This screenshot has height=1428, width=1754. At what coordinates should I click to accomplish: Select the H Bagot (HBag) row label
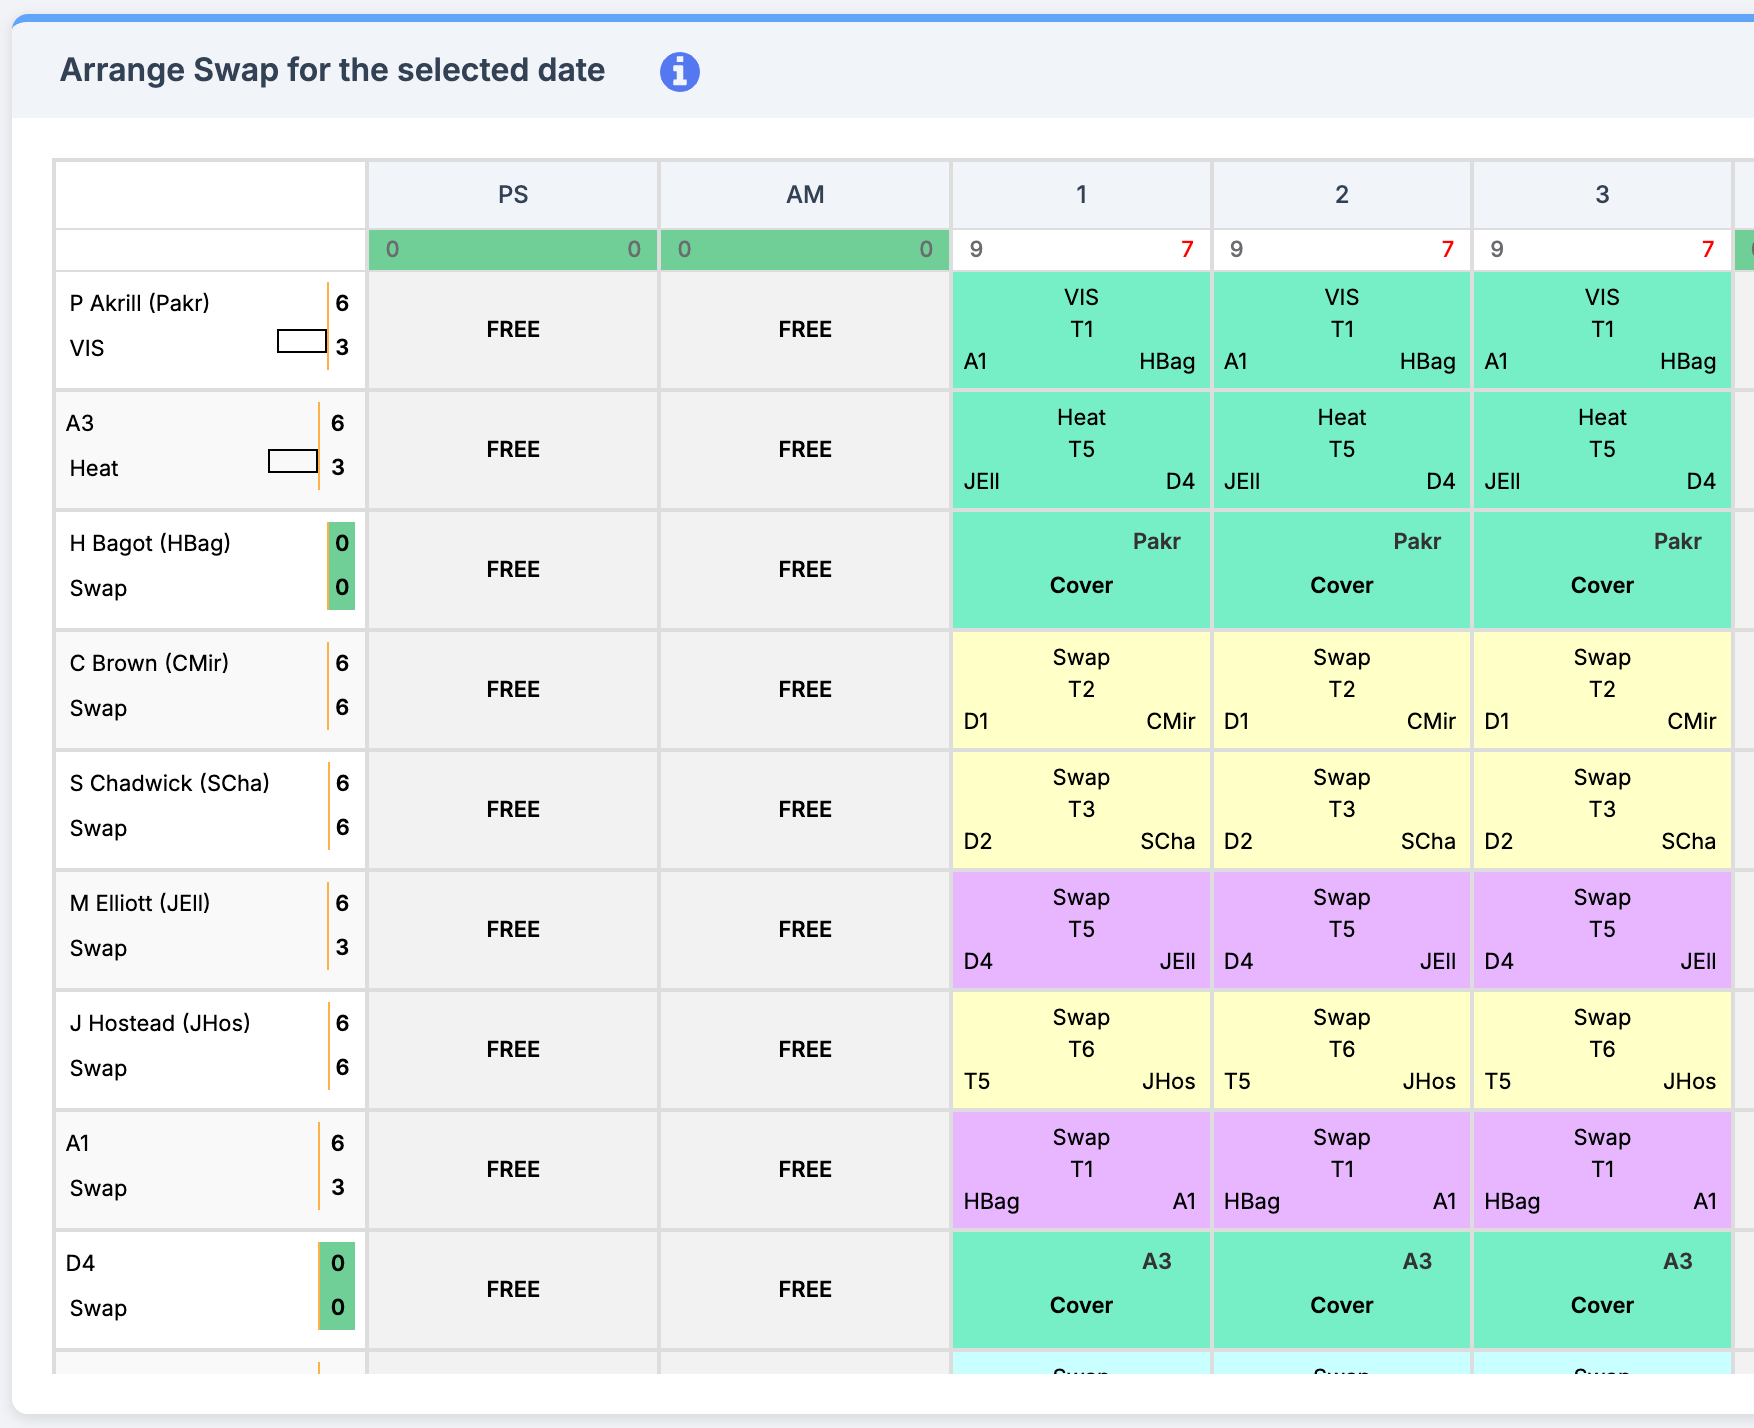pyautogui.click(x=150, y=543)
